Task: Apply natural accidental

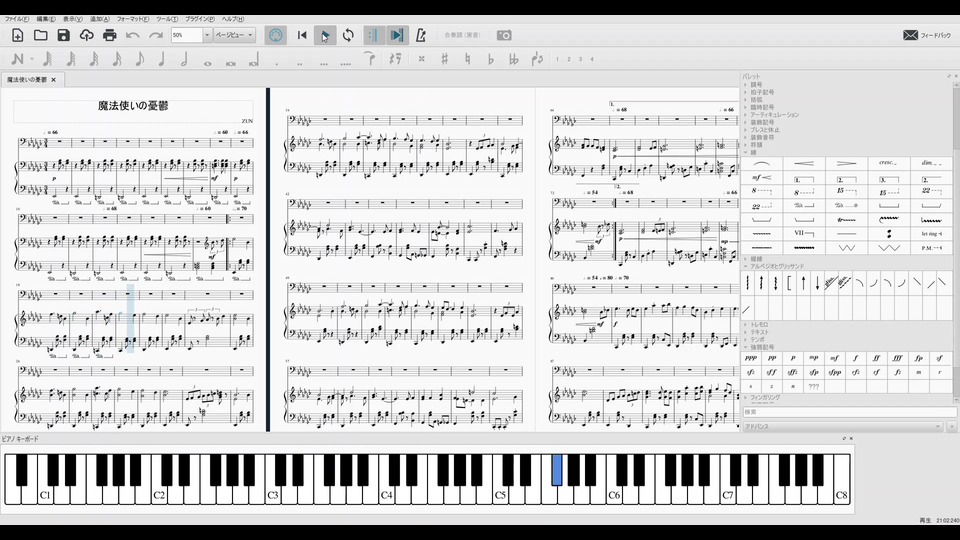Action: click(468, 59)
